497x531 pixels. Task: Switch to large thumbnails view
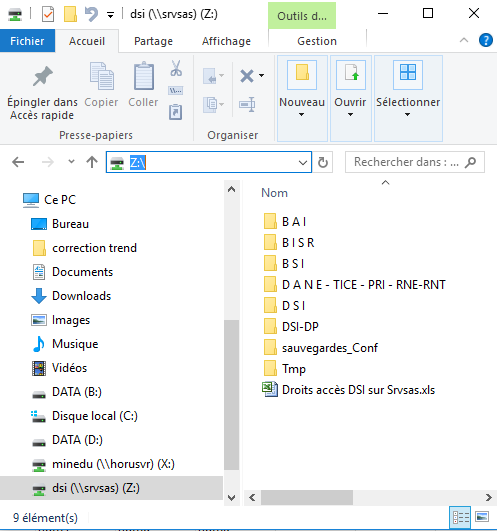[x=482, y=517]
